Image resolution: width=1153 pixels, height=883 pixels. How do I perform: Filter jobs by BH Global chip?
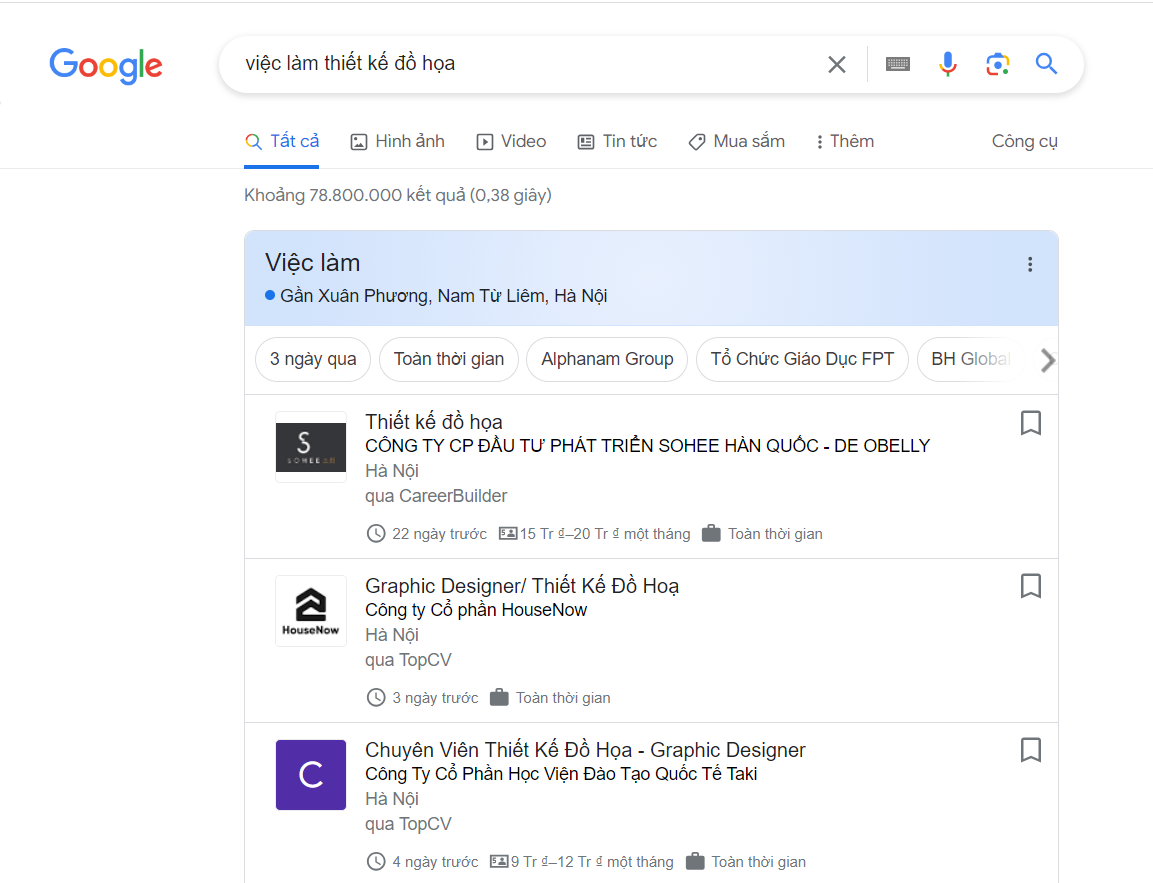coord(971,359)
